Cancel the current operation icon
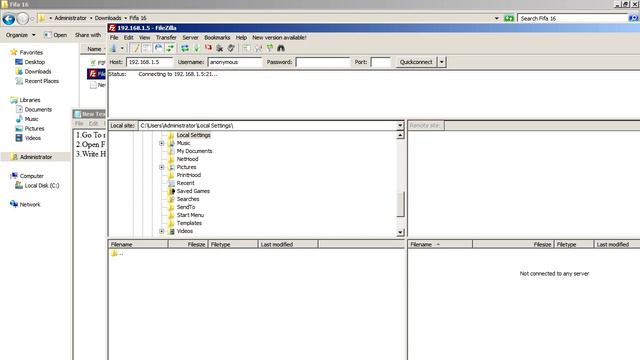The width and height of the screenshot is (640, 360). click(208, 48)
